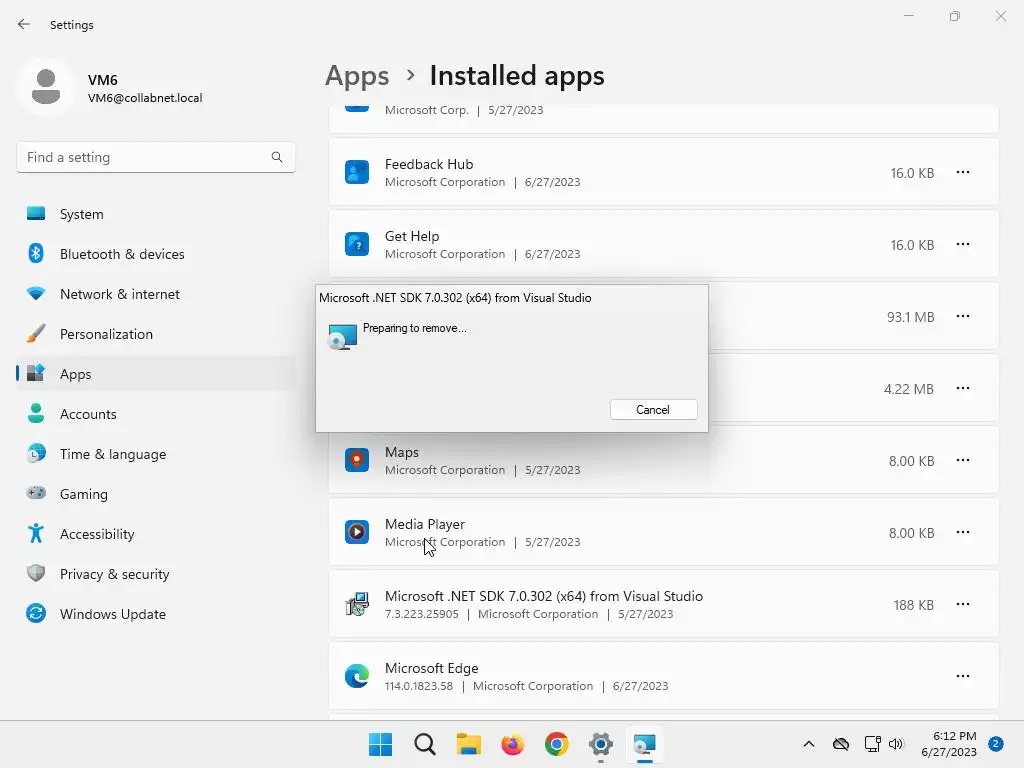Open Personalization settings

coord(155,334)
